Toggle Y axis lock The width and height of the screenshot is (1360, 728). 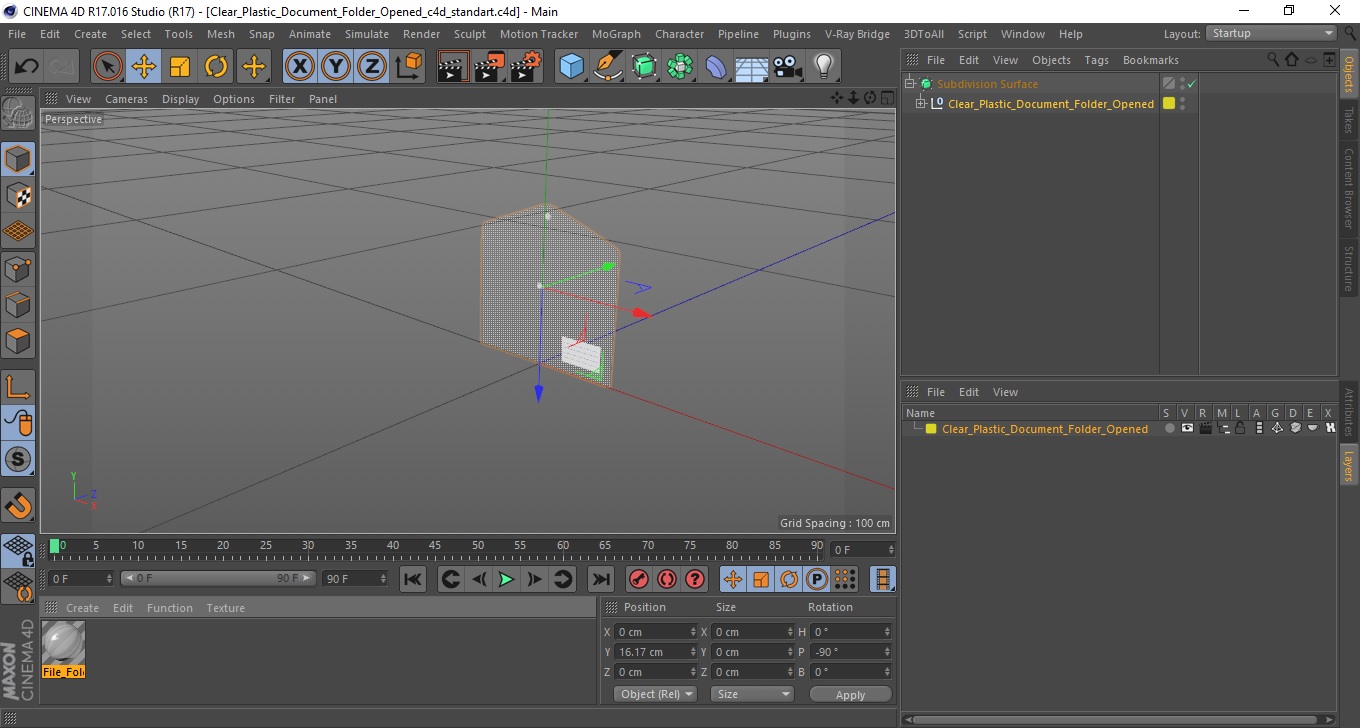(336, 67)
